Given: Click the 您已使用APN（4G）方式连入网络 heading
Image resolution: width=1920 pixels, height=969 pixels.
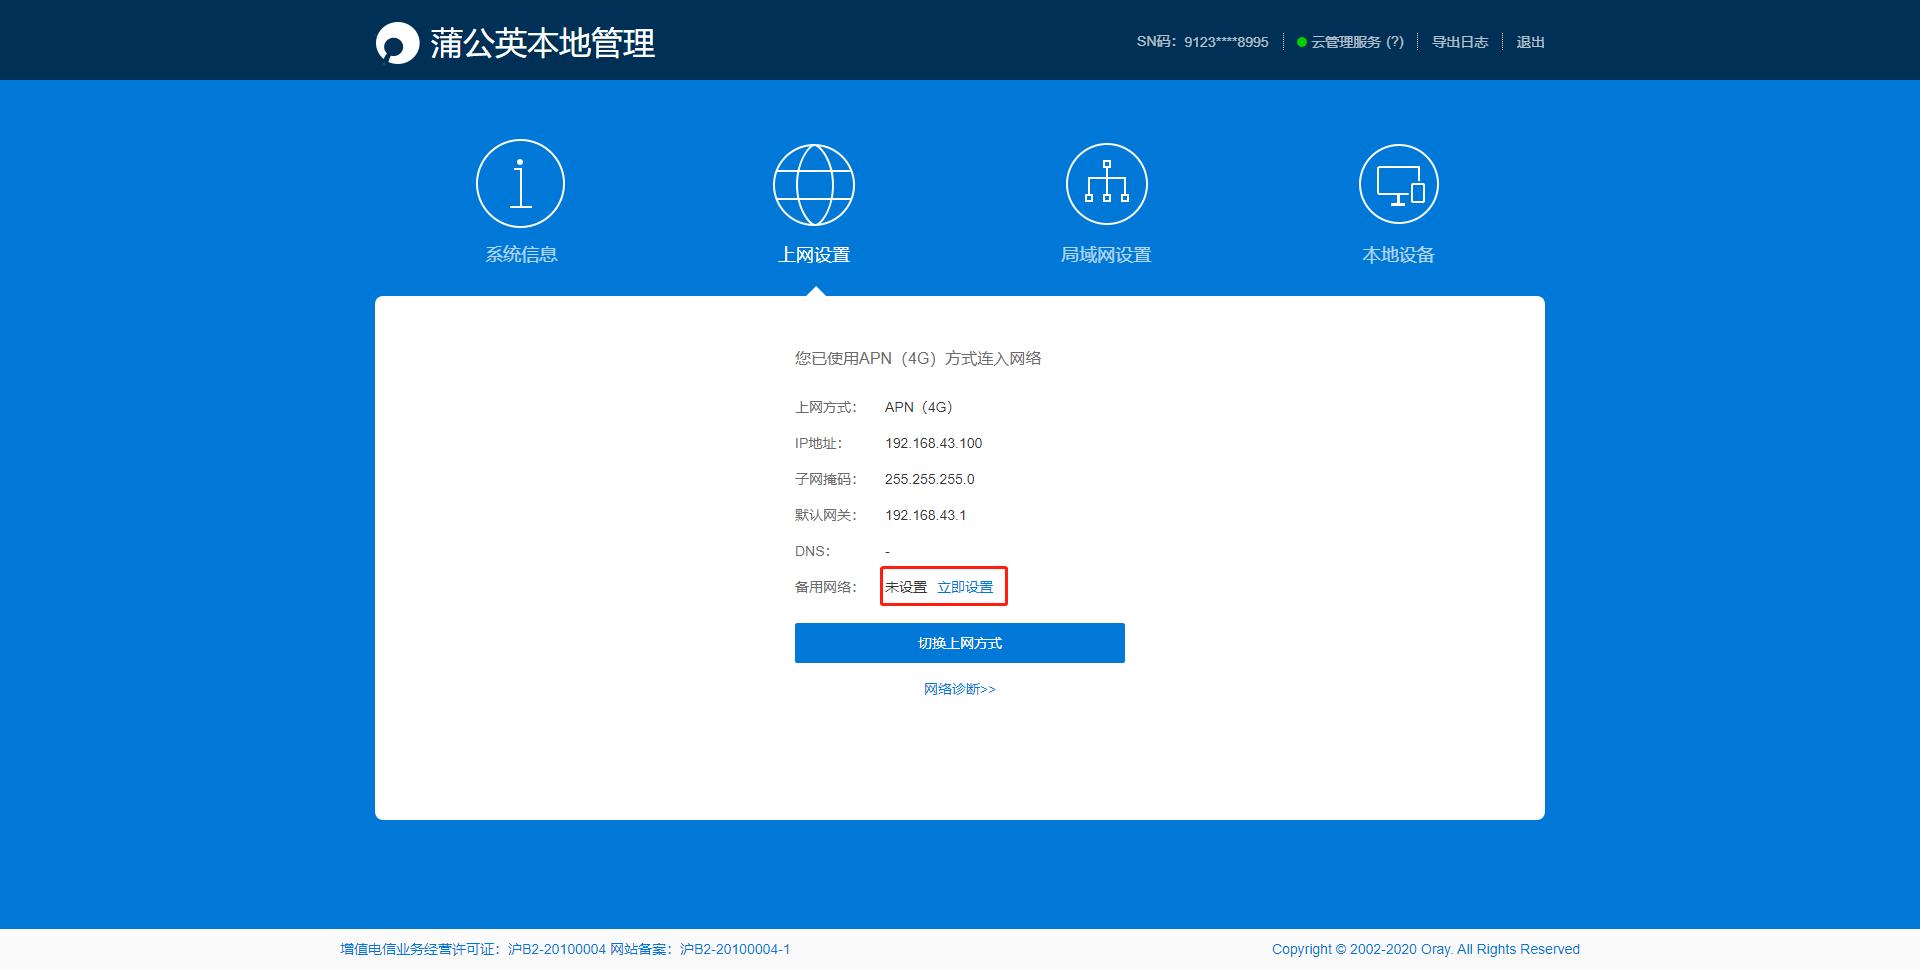Looking at the screenshot, I should [x=917, y=358].
